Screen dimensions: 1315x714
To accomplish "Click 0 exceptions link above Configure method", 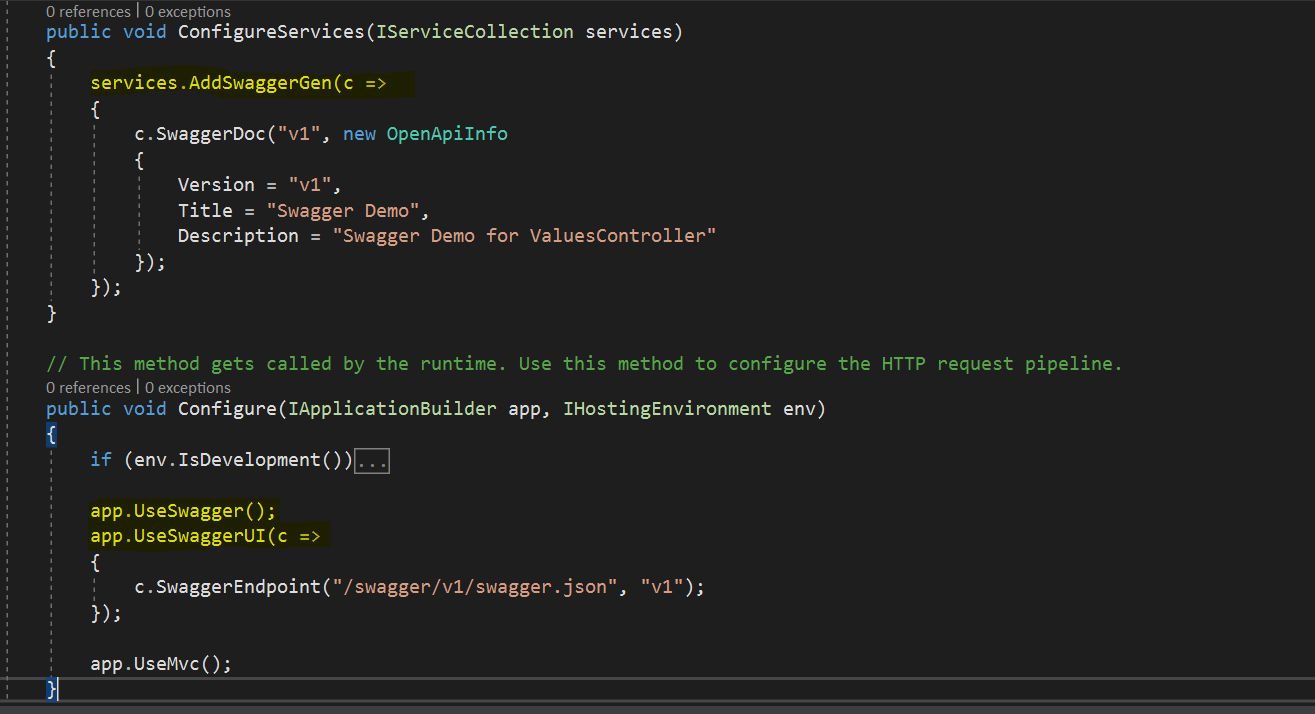I will pos(187,387).
